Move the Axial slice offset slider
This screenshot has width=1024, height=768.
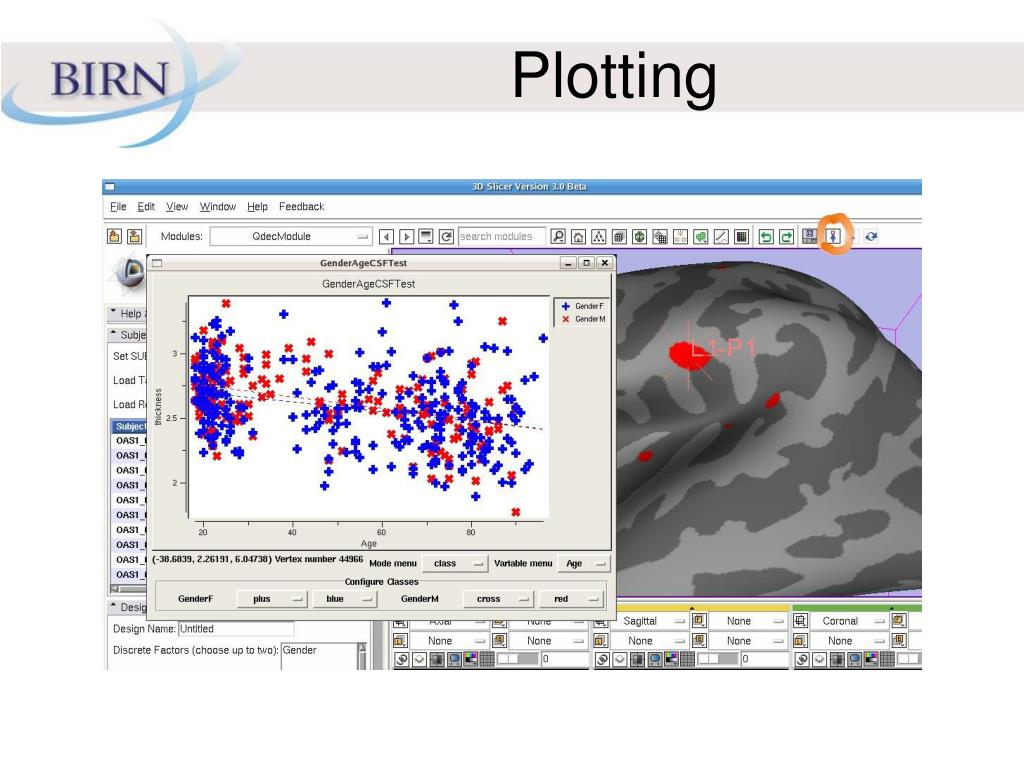(x=518, y=659)
